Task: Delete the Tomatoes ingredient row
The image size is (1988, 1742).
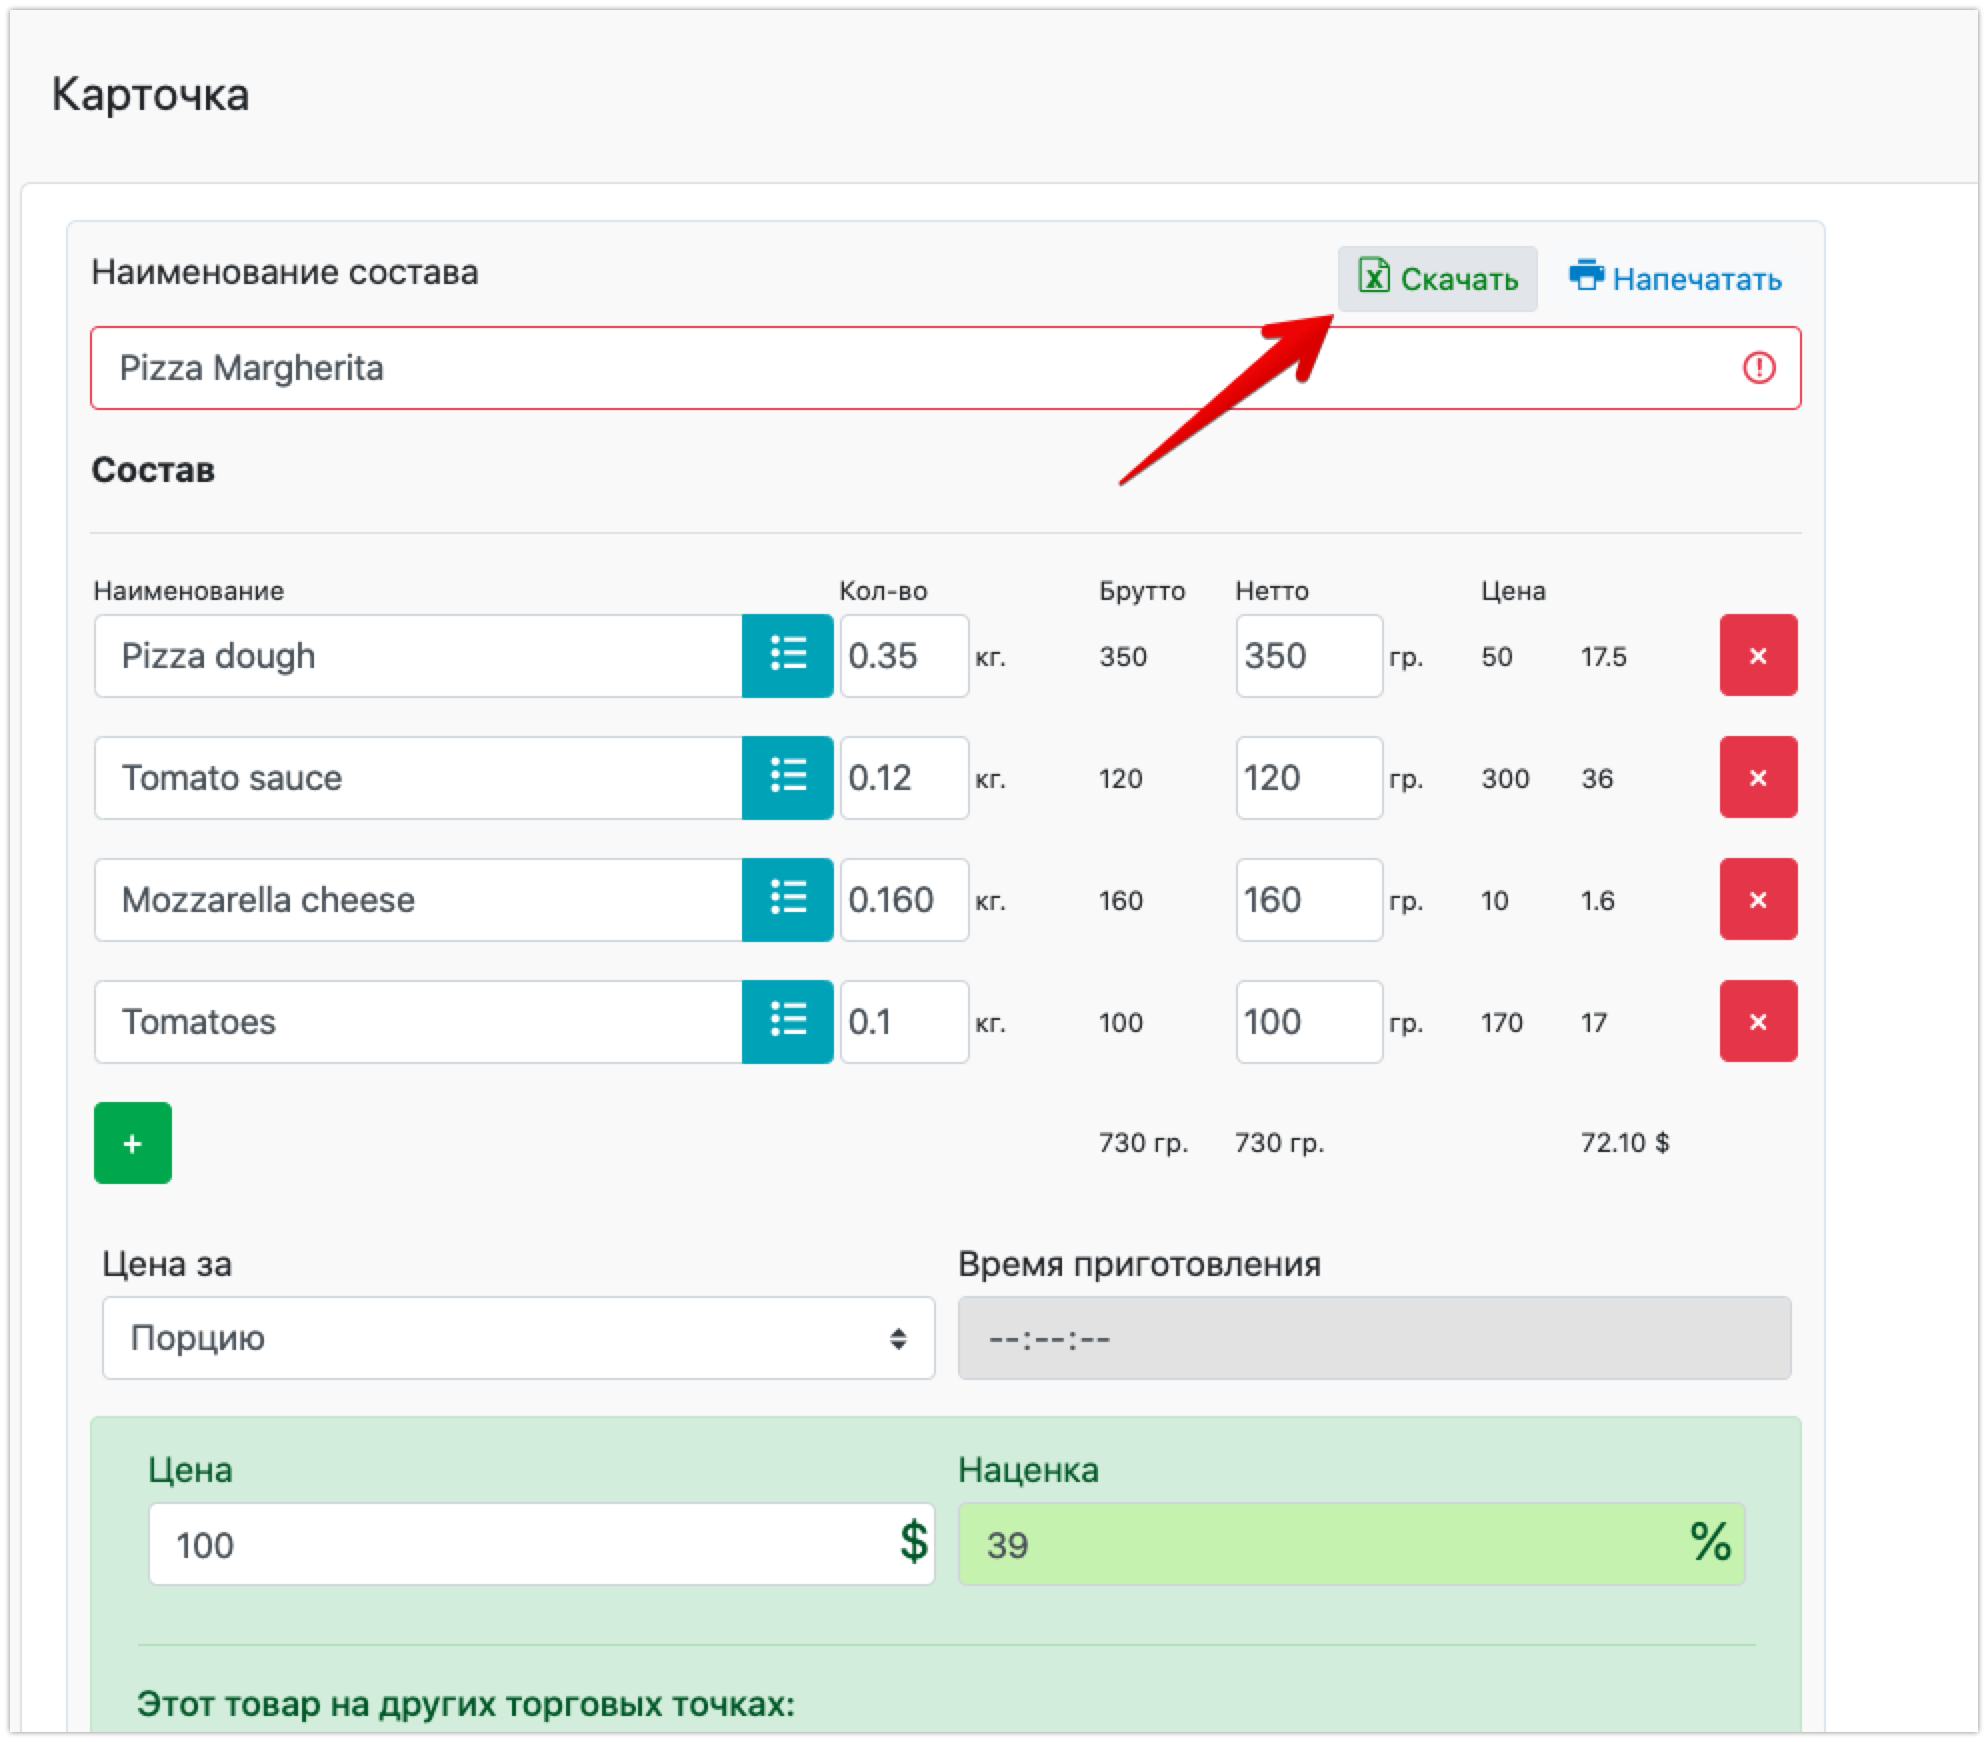Action: coord(1758,1022)
